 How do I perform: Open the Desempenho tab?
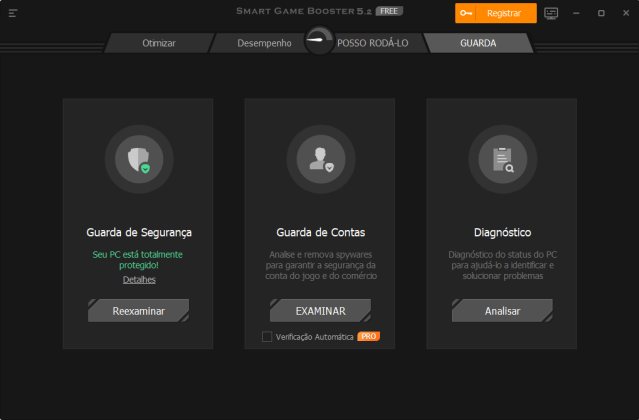(x=264, y=43)
